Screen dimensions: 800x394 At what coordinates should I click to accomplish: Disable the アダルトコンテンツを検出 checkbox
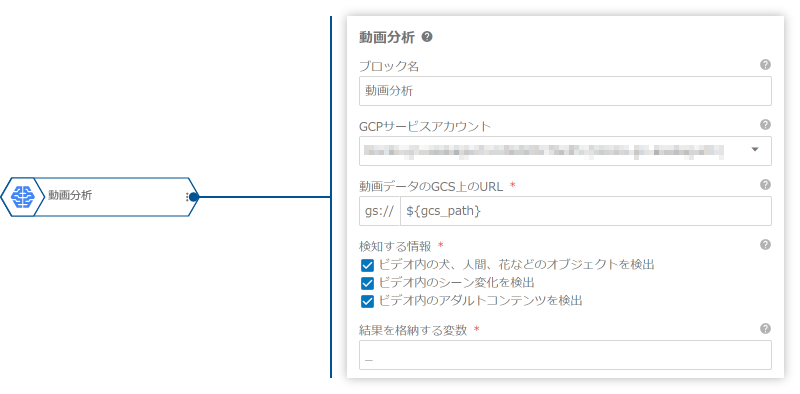(x=367, y=301)
